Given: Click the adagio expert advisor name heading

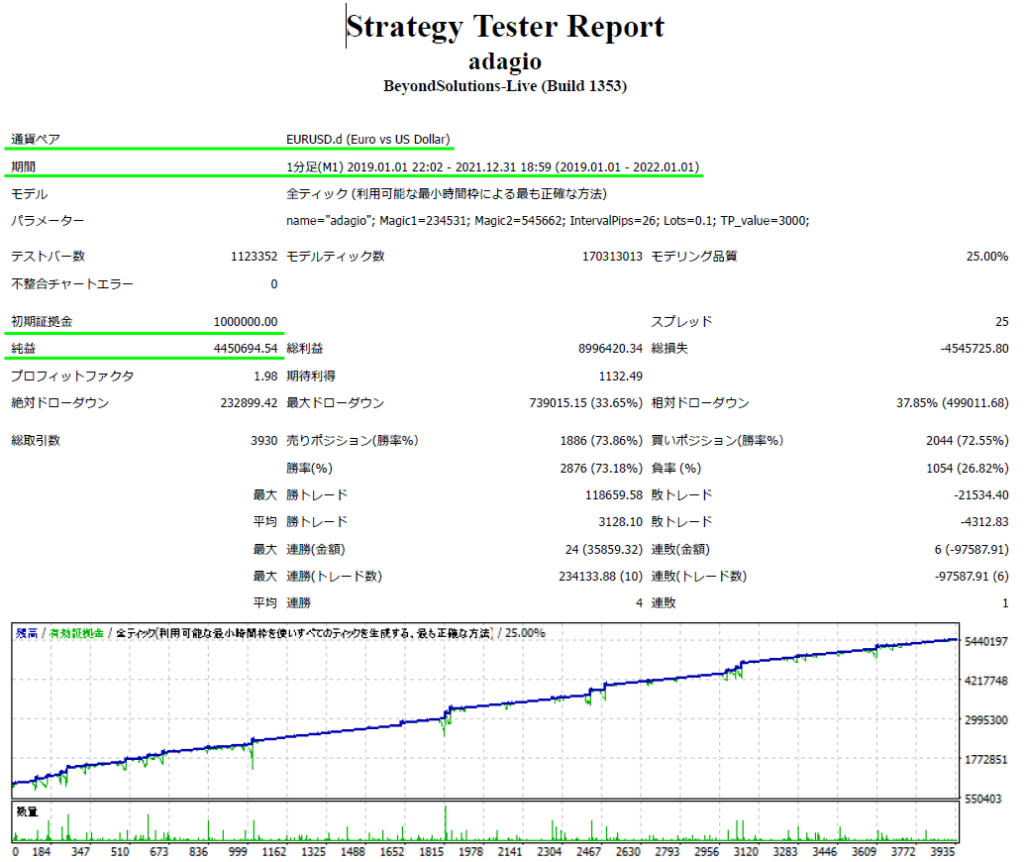Looking at the screenshot, I should [505, 61].
